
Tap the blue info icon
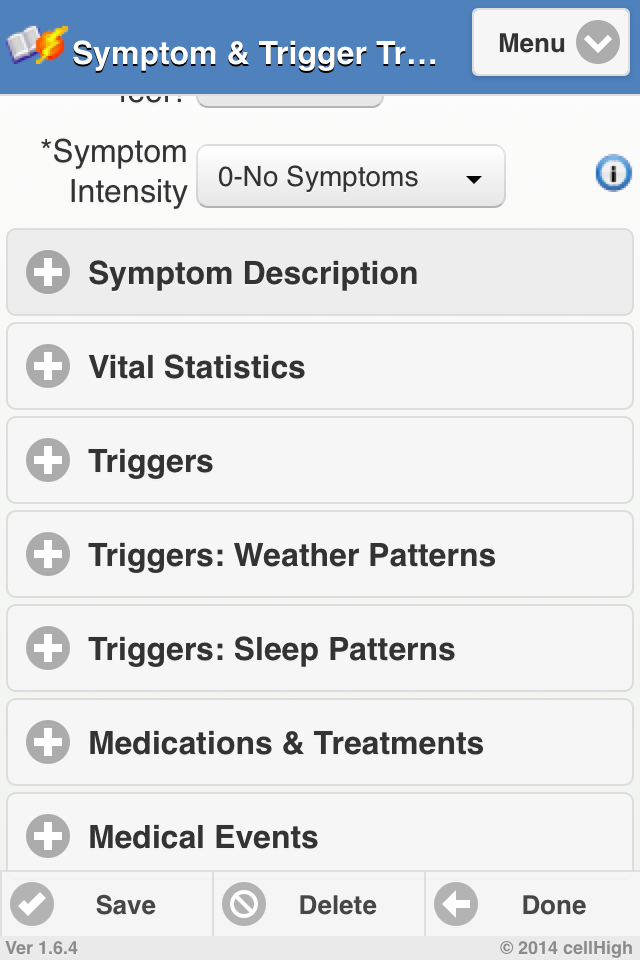tap(613, 175)
